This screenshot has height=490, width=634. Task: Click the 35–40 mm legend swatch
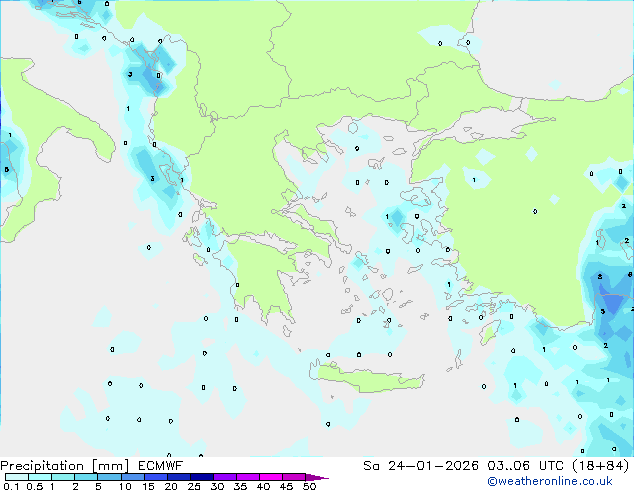(x=247, y=477)
